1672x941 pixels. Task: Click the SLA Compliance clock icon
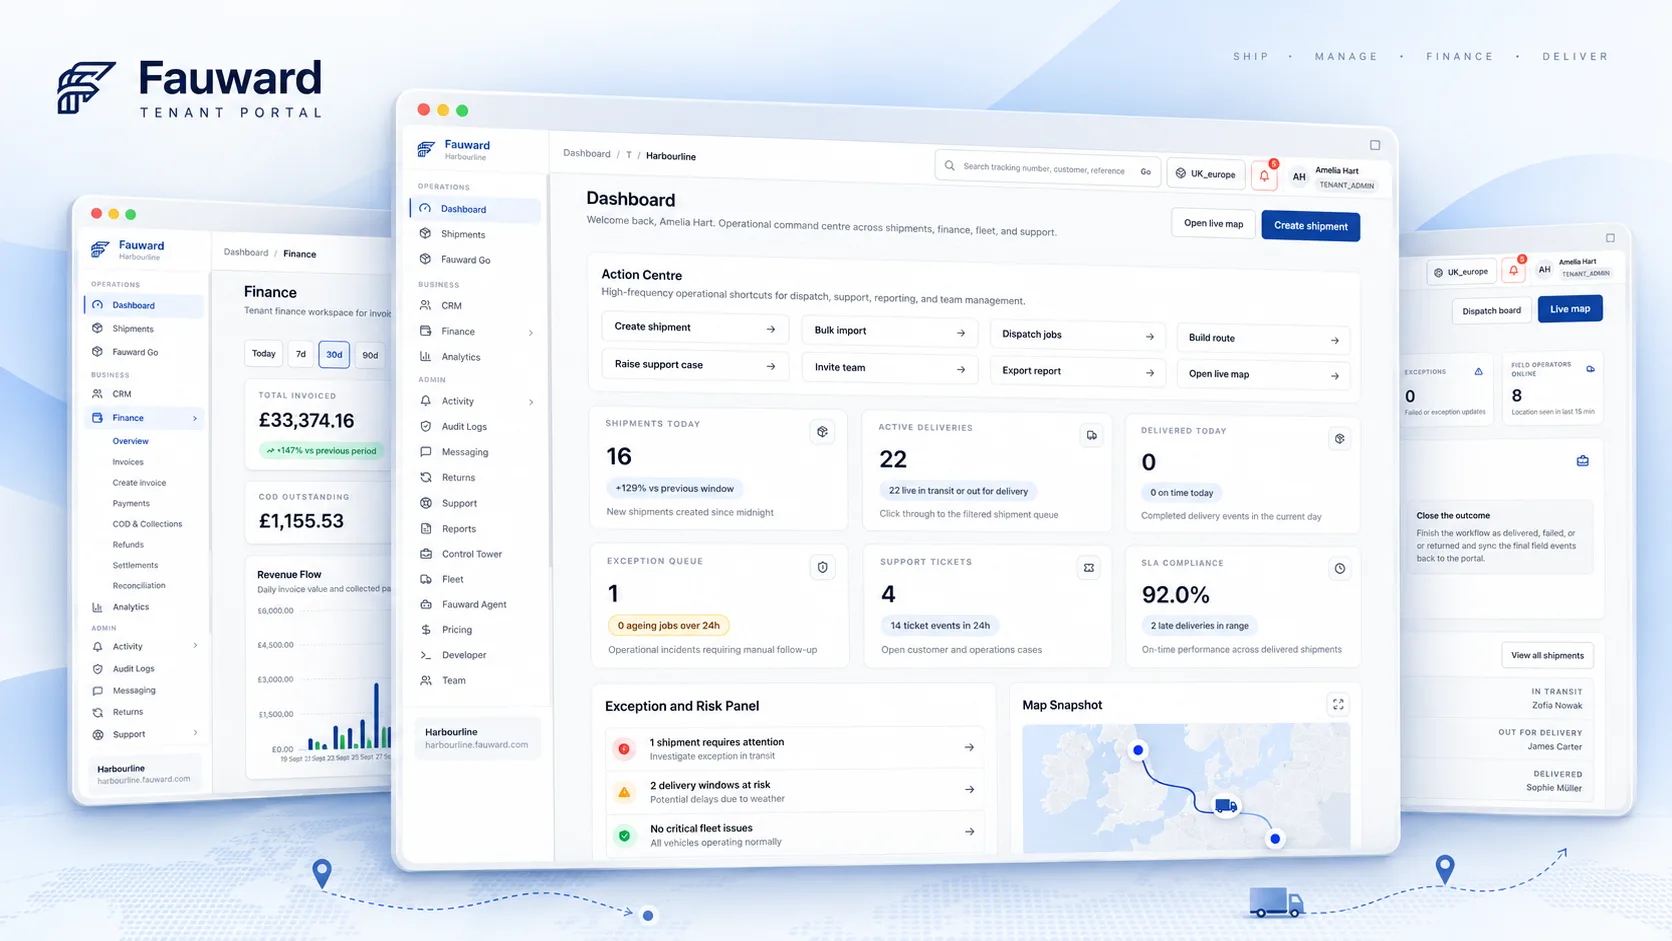click(1339, 569)
